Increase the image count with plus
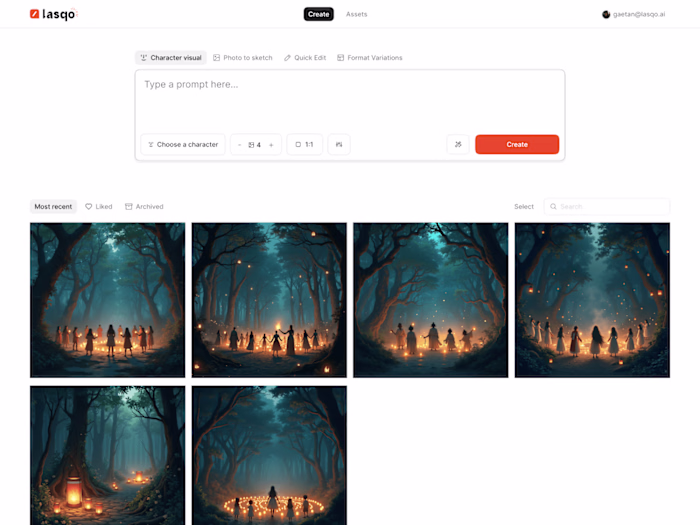 tap(271, 145)
